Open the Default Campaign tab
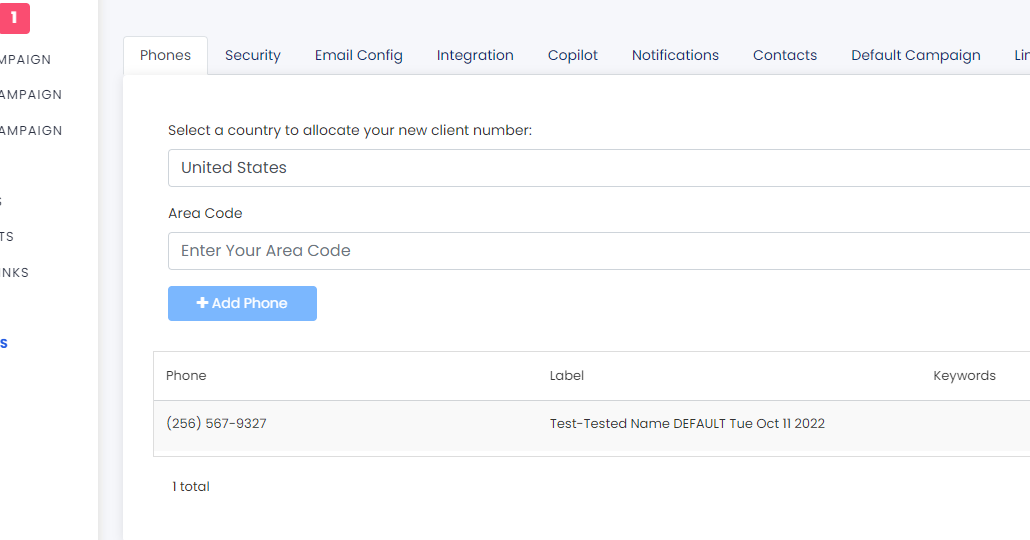This screenshot has width=1030, height=540. (916, 55)
